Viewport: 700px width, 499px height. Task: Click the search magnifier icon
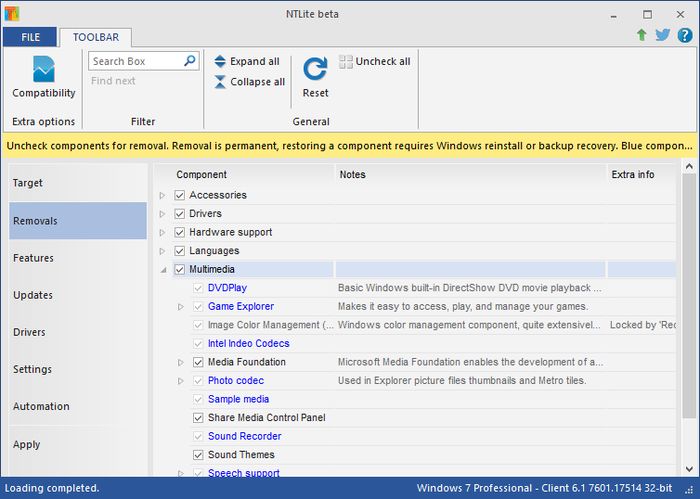tap(190, 62)
